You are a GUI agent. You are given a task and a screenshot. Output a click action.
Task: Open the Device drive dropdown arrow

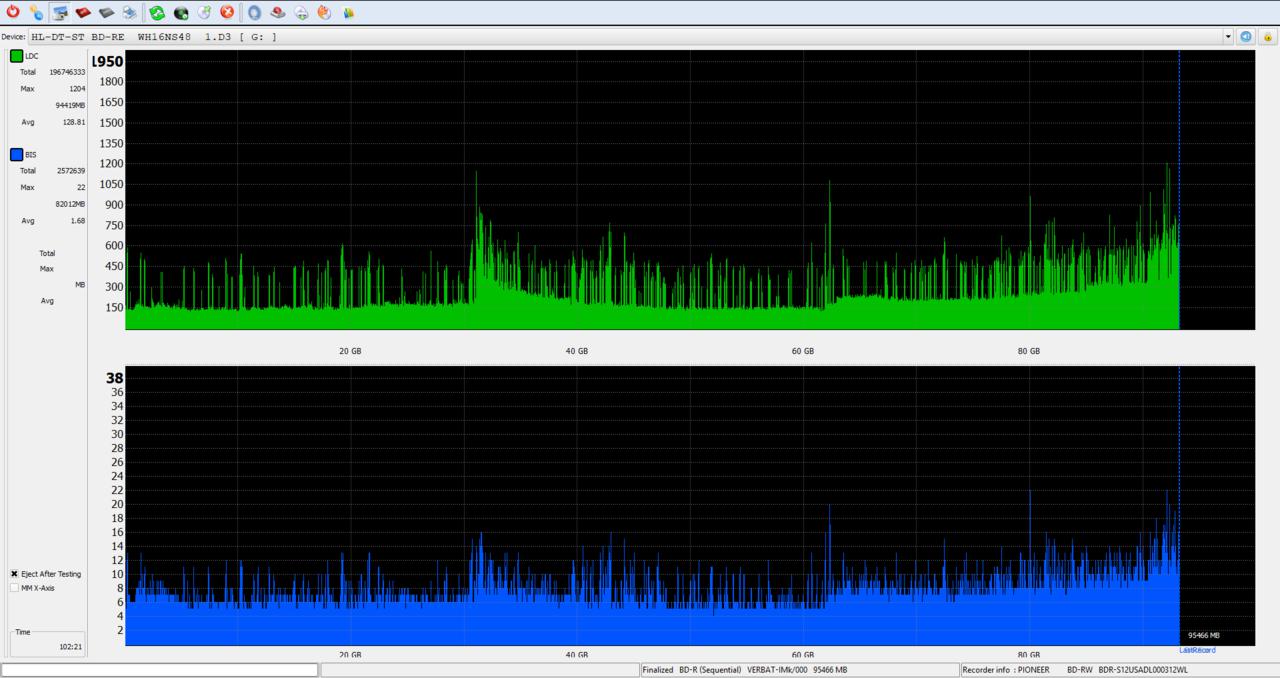click(x=1228, y=36)
